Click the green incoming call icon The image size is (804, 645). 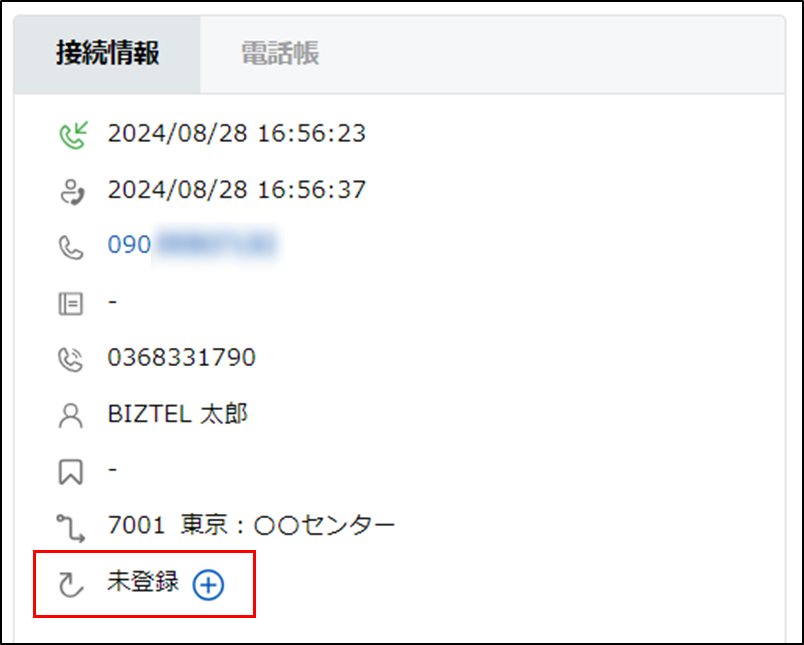point(70,133)
